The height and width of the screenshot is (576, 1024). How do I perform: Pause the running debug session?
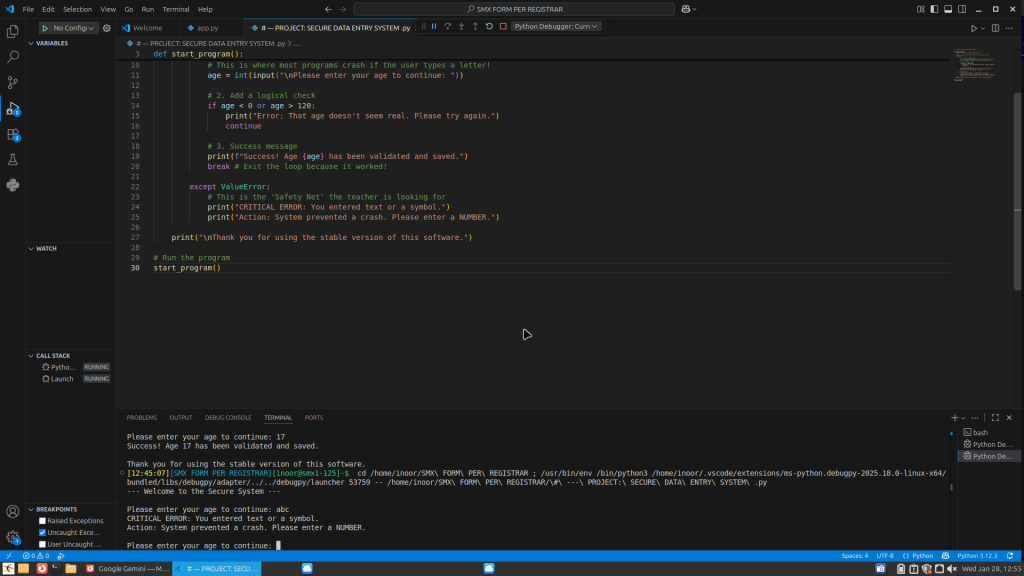434,27
